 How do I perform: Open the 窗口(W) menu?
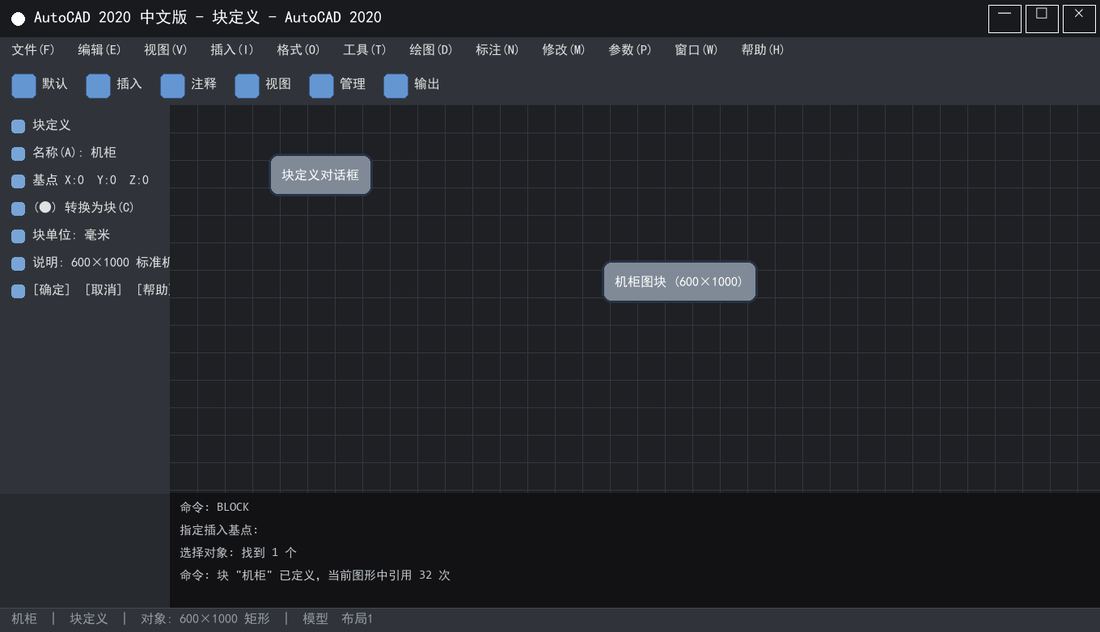695,50
